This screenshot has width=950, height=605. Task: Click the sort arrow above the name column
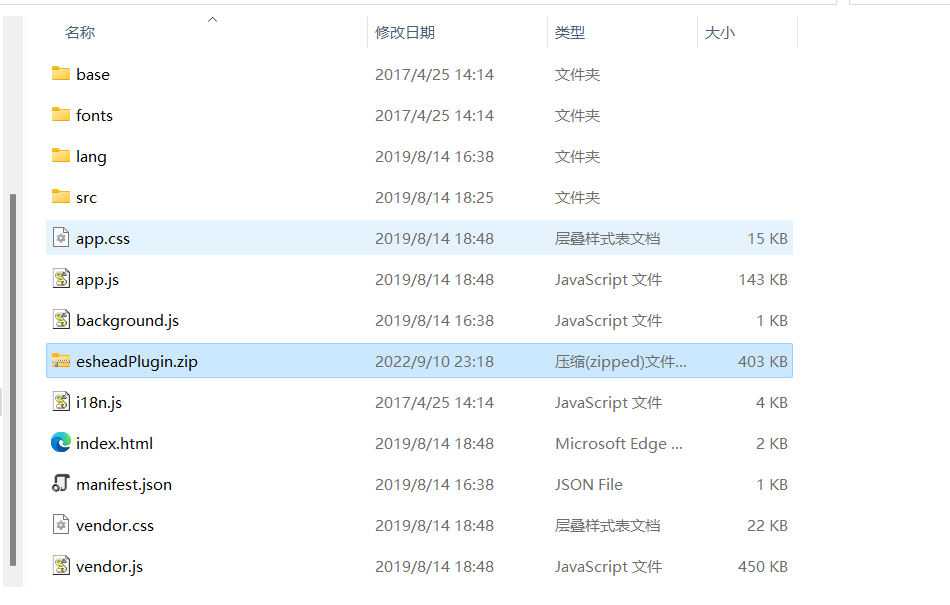click(x=212, y=17)
